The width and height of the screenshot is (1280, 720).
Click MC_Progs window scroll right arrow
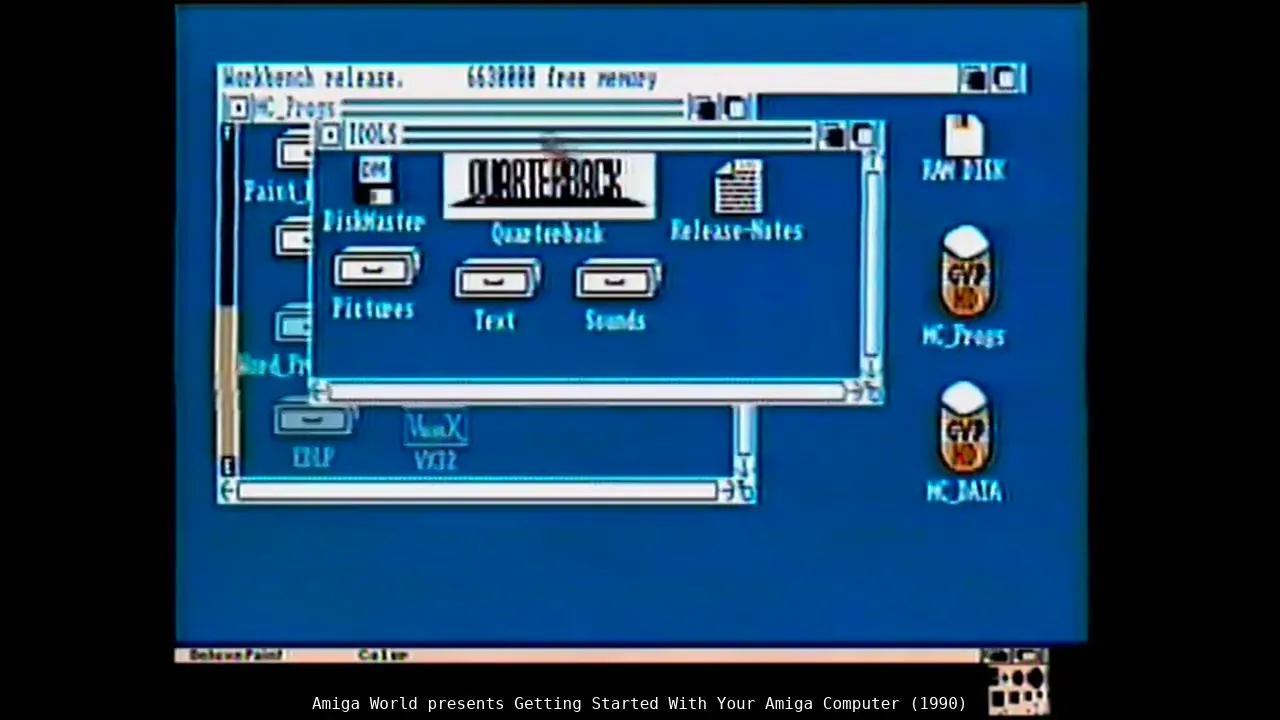[x=728, y=491]
